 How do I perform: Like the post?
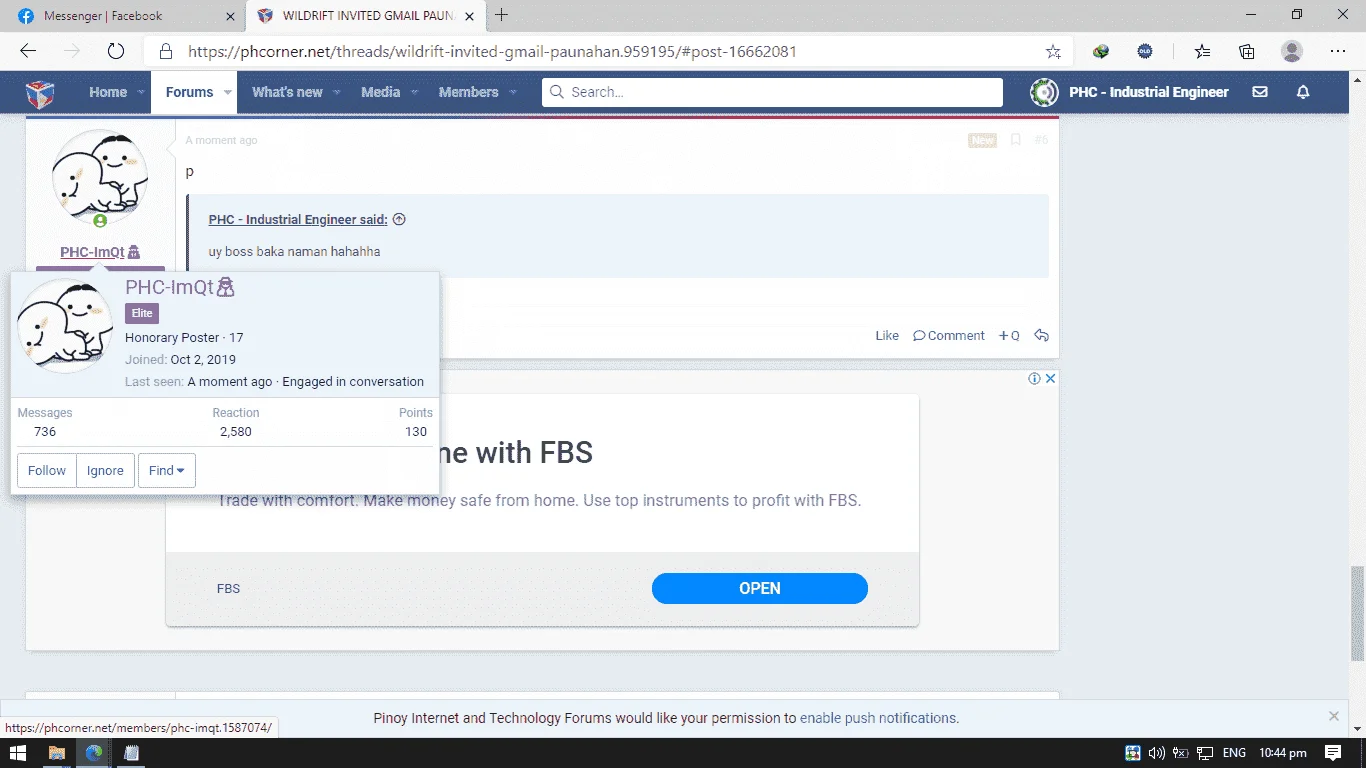point(887,336)
